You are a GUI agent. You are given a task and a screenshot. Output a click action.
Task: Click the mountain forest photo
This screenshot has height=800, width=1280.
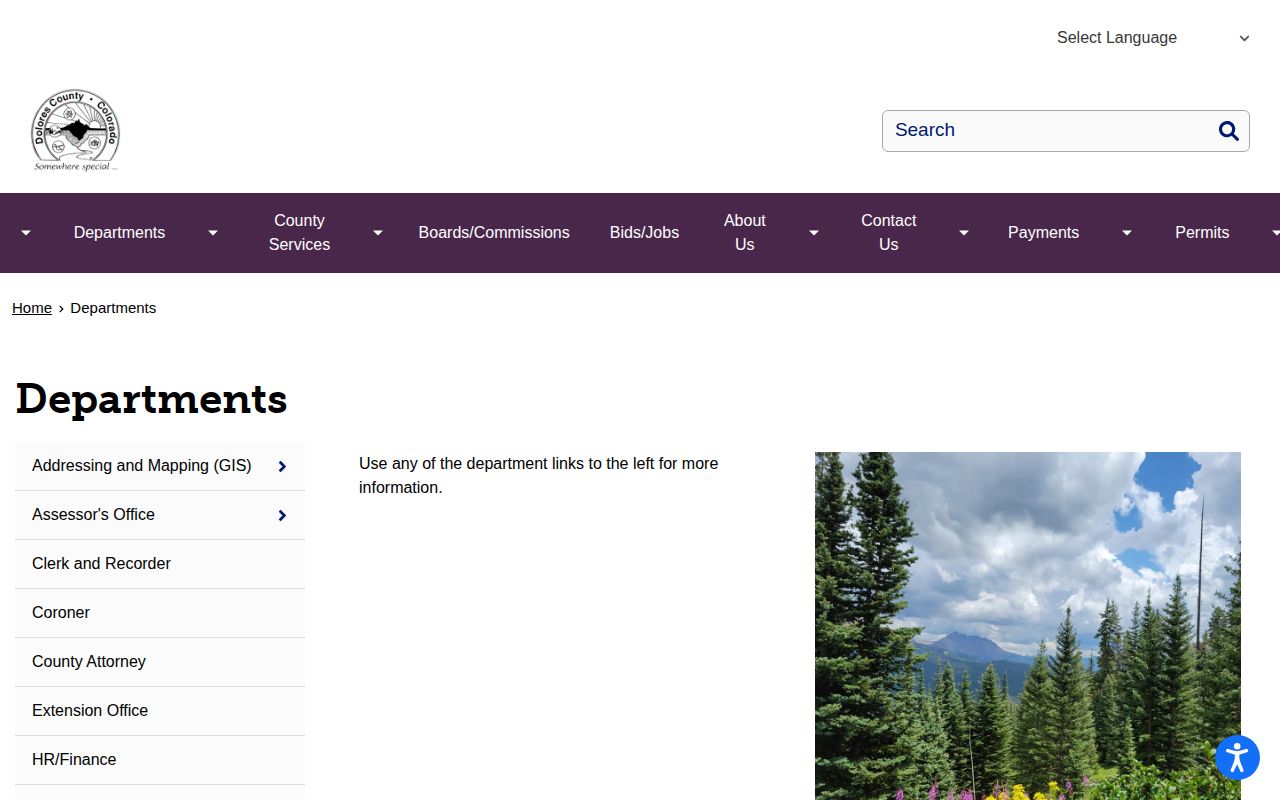click(1028, 626)
